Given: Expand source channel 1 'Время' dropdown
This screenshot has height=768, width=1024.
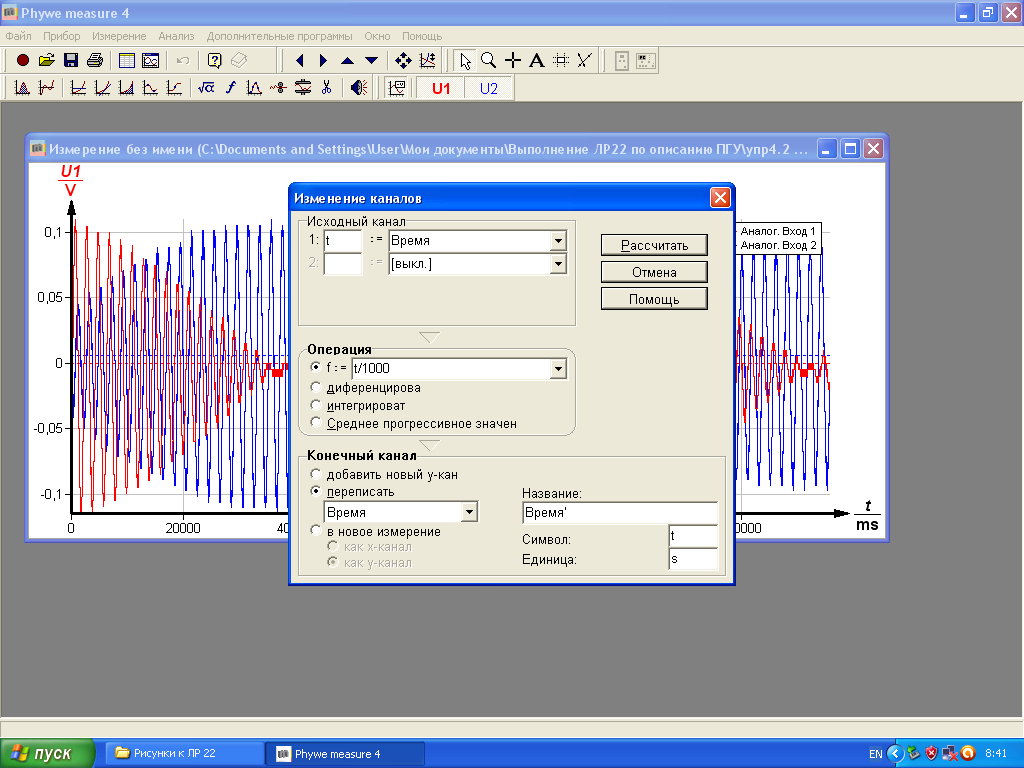Looking at the screenshot, I should click(558, 241).
